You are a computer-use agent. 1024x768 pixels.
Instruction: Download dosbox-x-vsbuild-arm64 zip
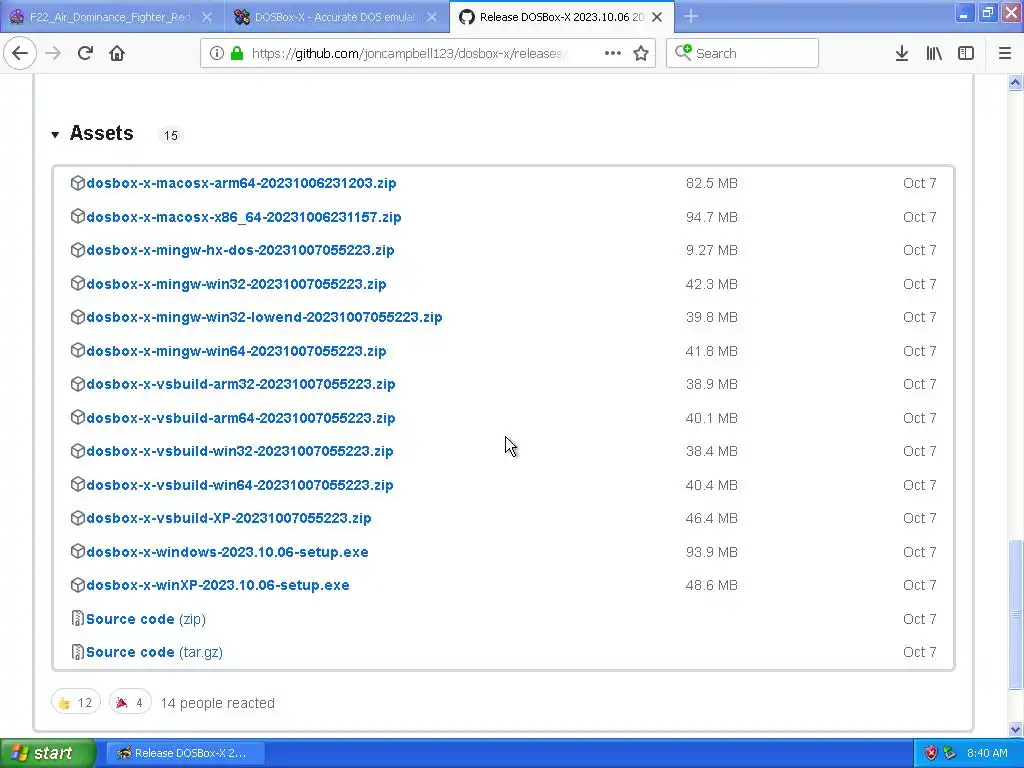coord(241,418)
